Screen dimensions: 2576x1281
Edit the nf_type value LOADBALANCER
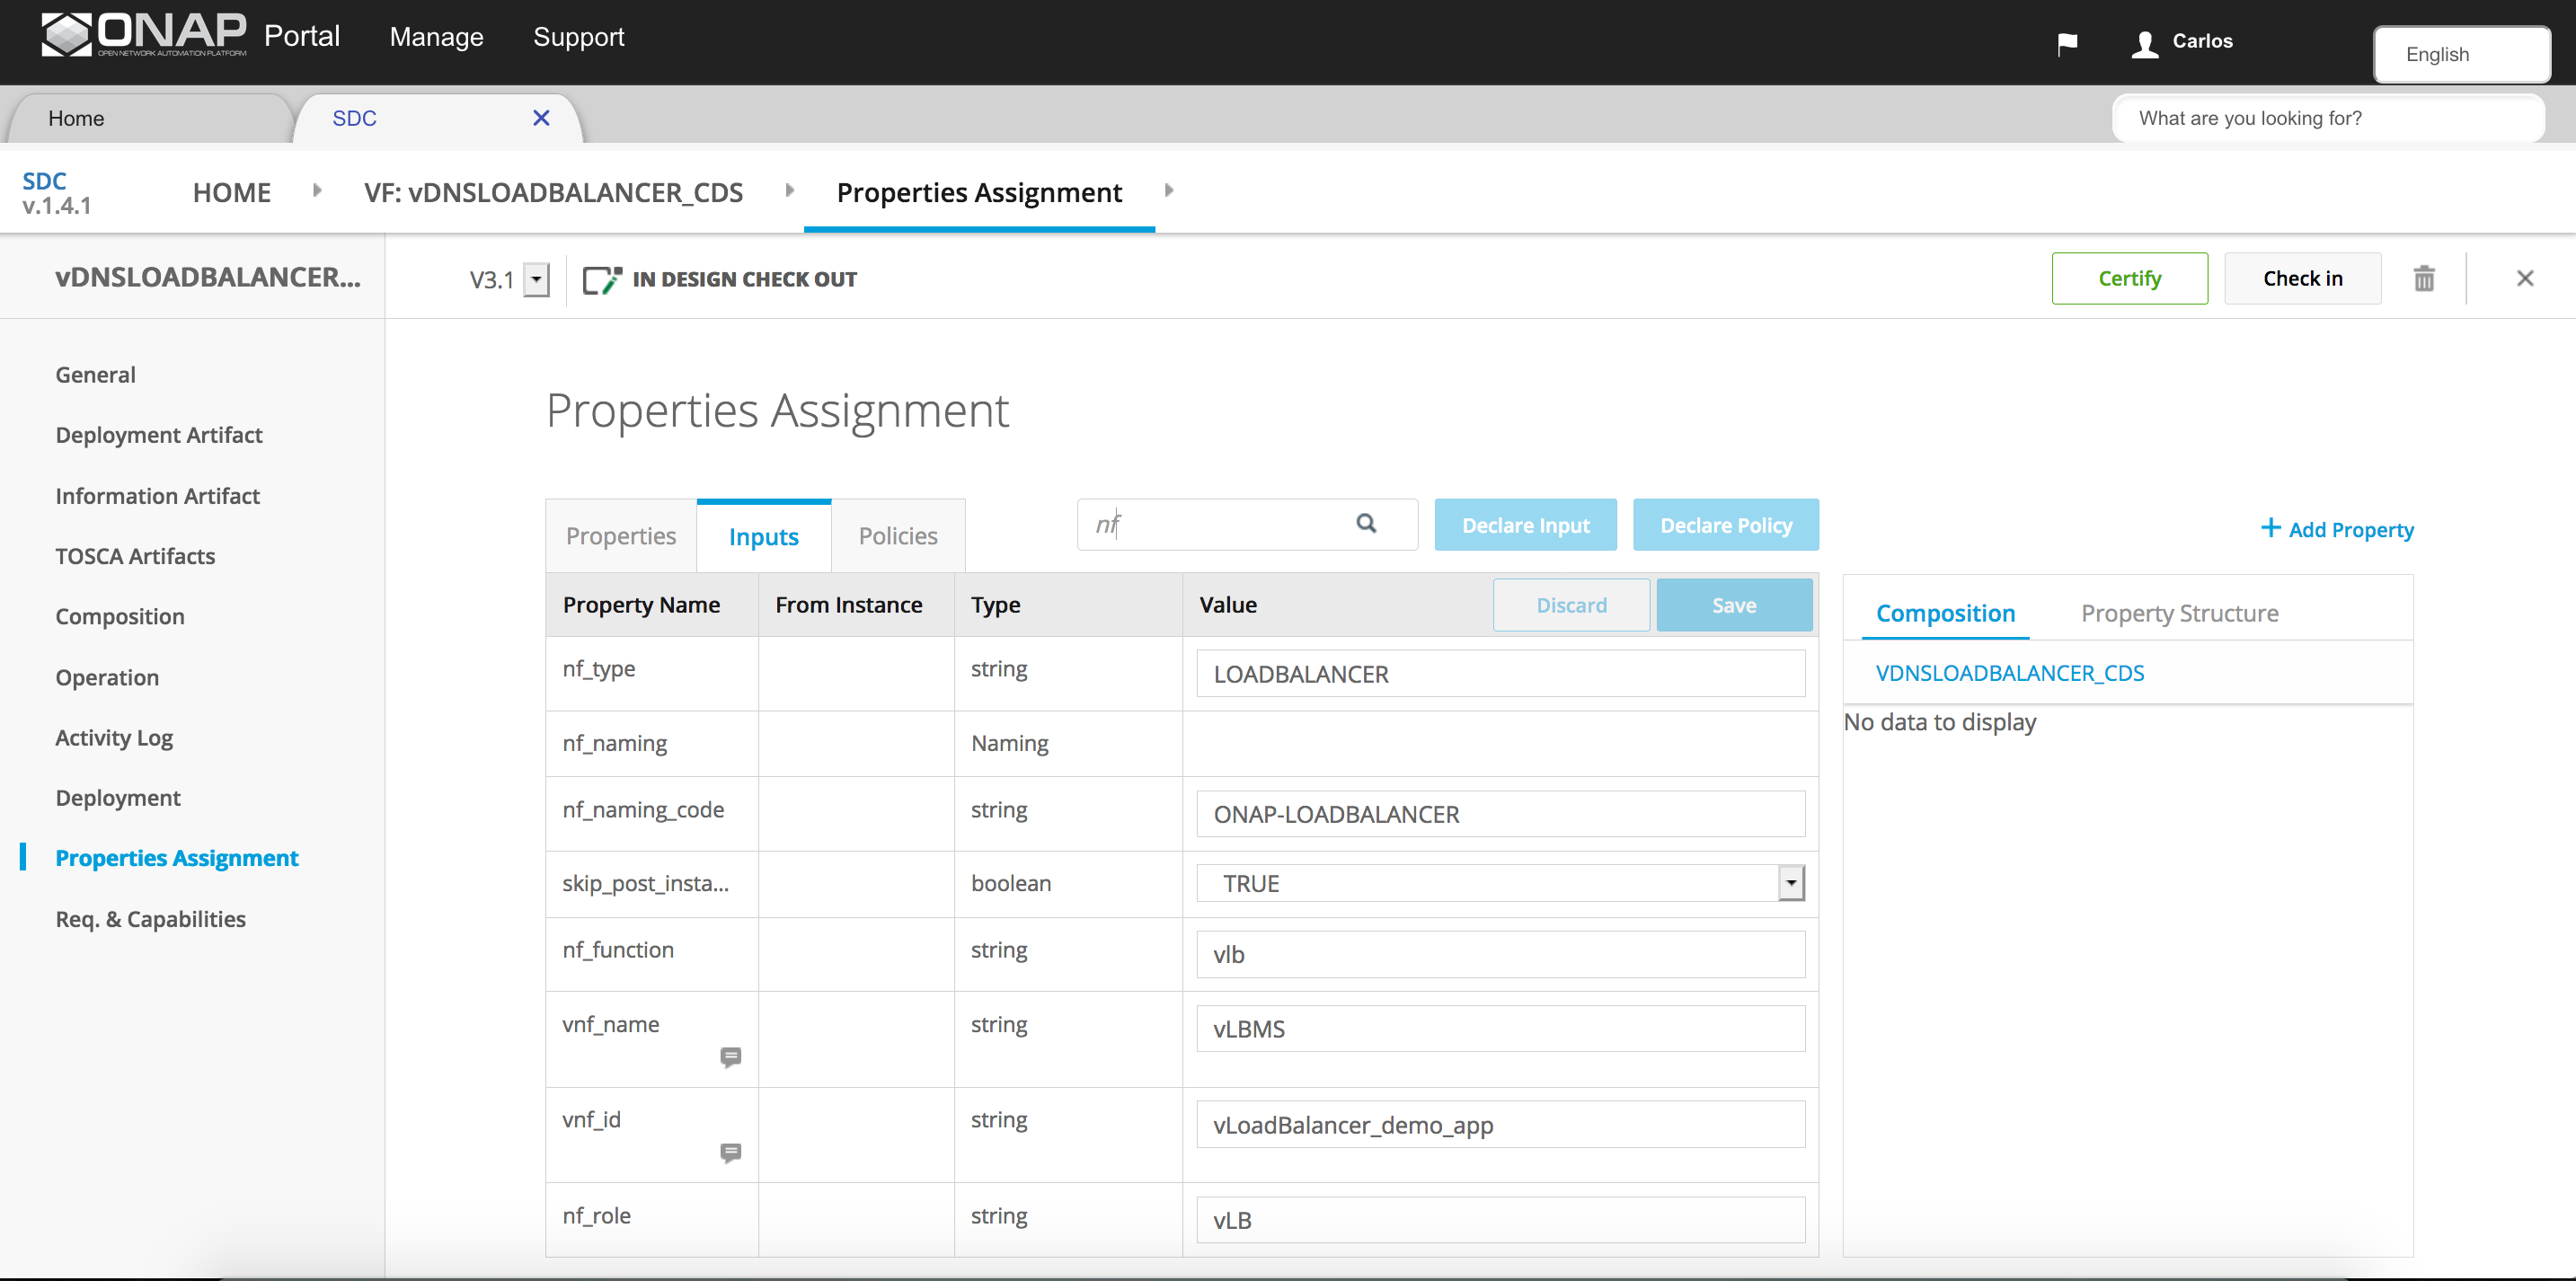click(1500, 674)
